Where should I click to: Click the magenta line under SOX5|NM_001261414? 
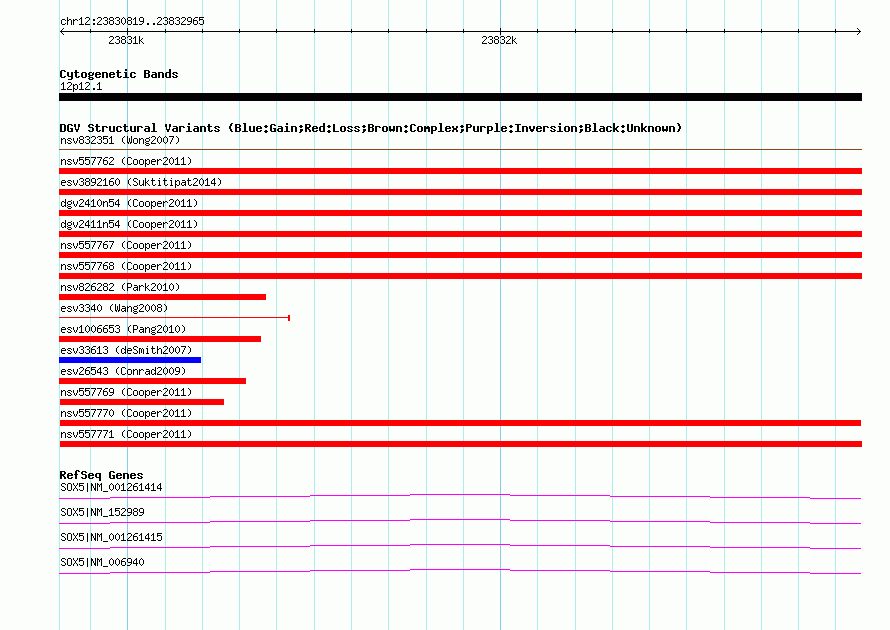[460, 497]
